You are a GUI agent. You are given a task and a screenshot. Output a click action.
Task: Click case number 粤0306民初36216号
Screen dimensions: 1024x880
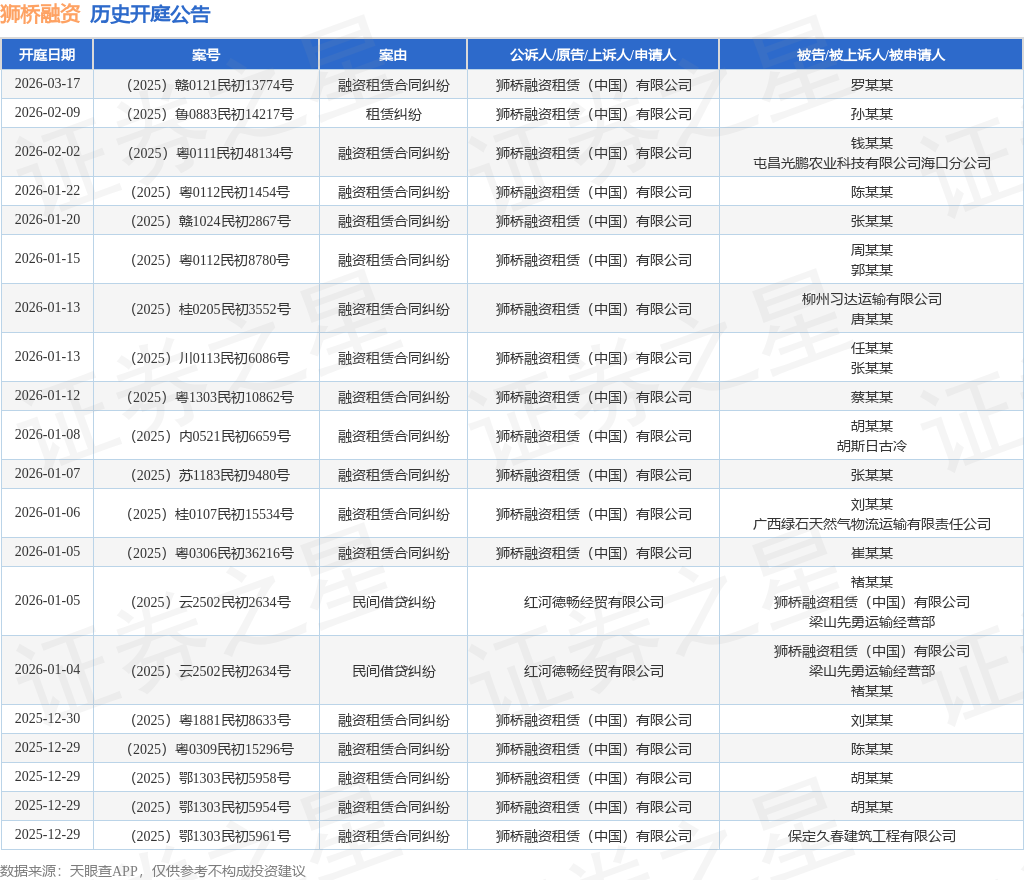(210, 554)
